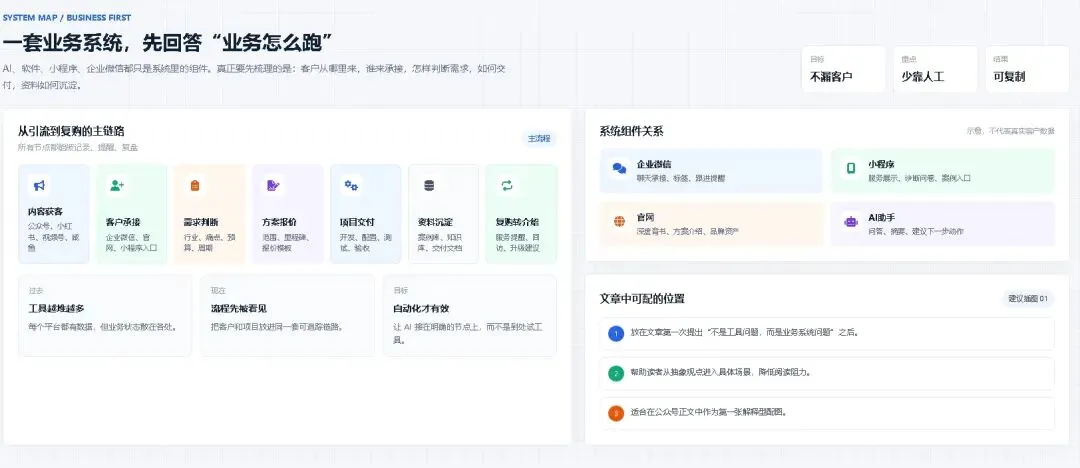Click the 文章中可配的位置 heading
Image resolution: width=1080 pixels, height=468 pixels.
tap(642, 299)
